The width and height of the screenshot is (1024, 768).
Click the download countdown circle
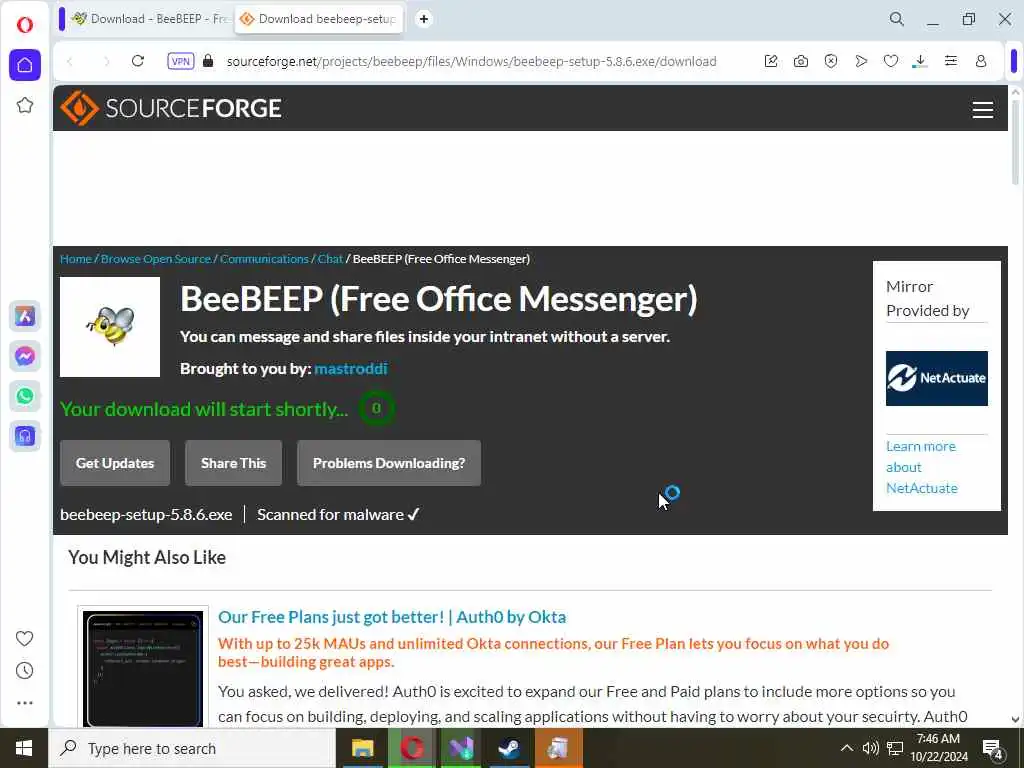click(x=376, y=409)
